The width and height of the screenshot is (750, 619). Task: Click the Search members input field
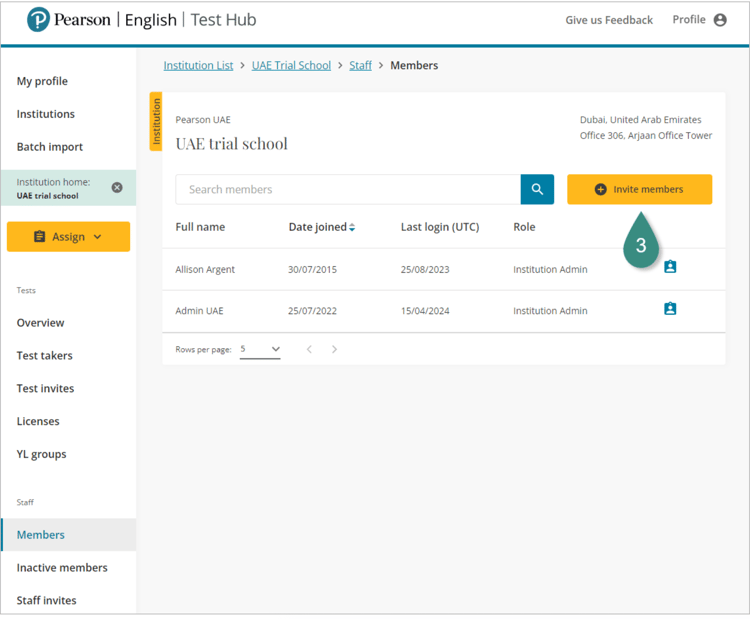point(347,189)
